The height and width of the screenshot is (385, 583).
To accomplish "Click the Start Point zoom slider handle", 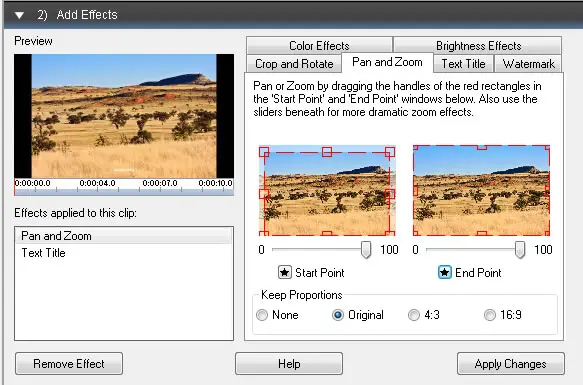I will point(366,250).
